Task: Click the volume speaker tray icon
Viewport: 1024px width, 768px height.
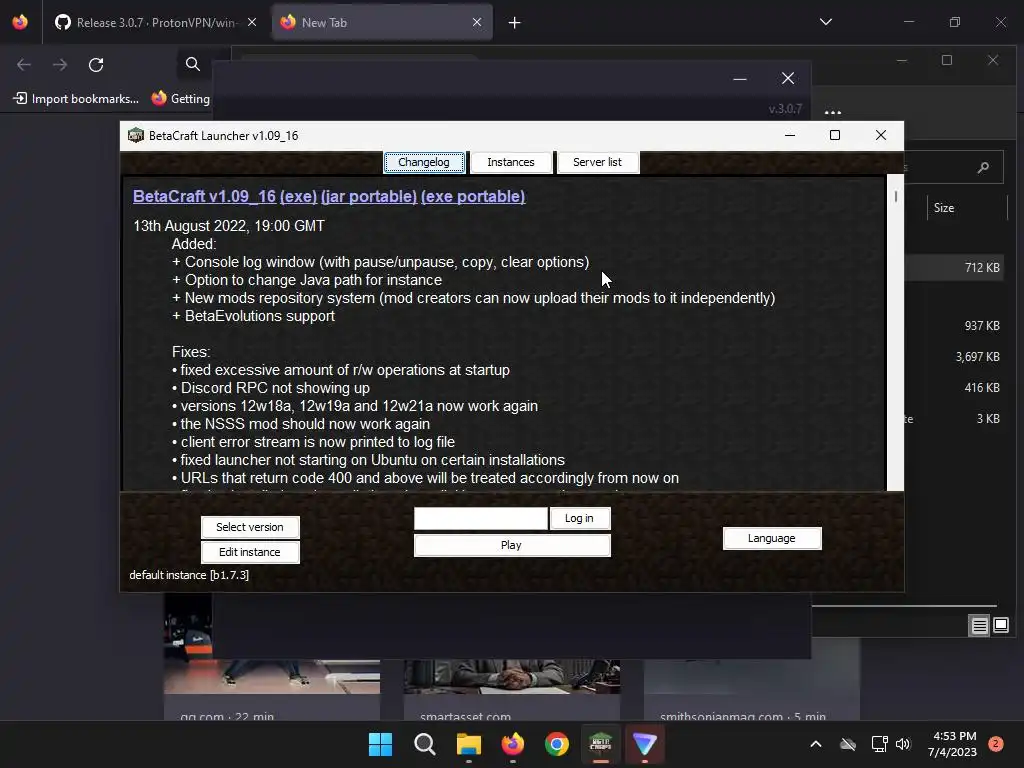Action: click(903, 744)
